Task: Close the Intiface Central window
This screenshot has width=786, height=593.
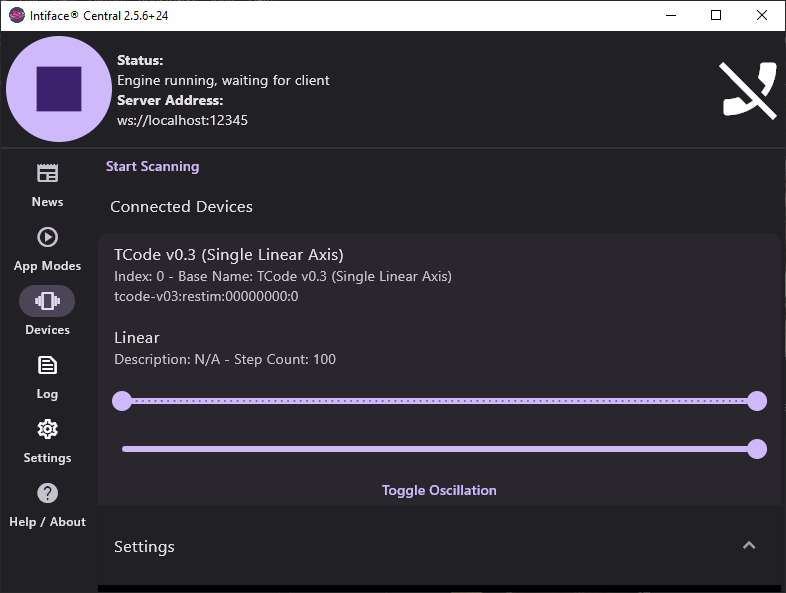Action: 761,16
